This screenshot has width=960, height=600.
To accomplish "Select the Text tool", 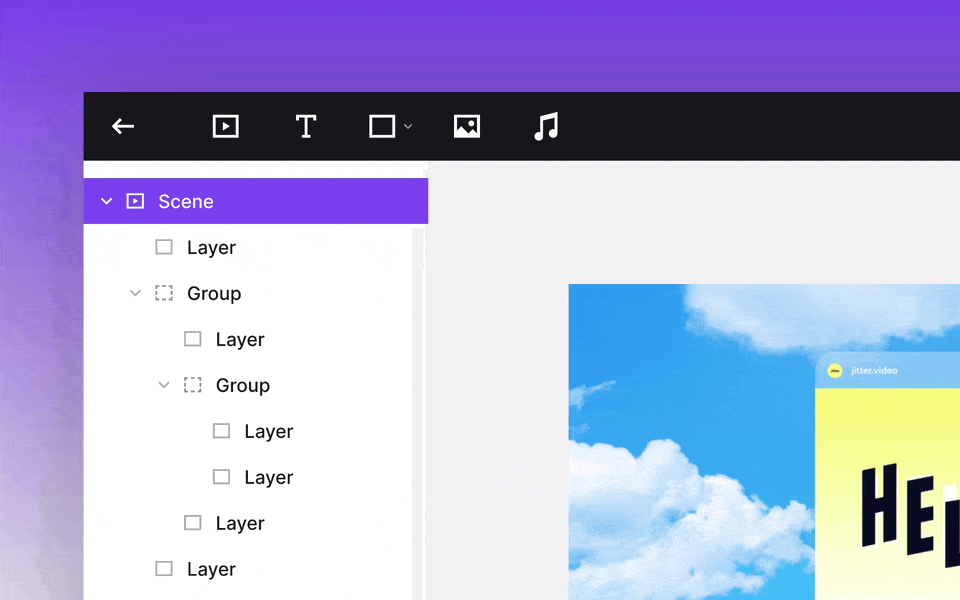I will (x=306, y=127).
